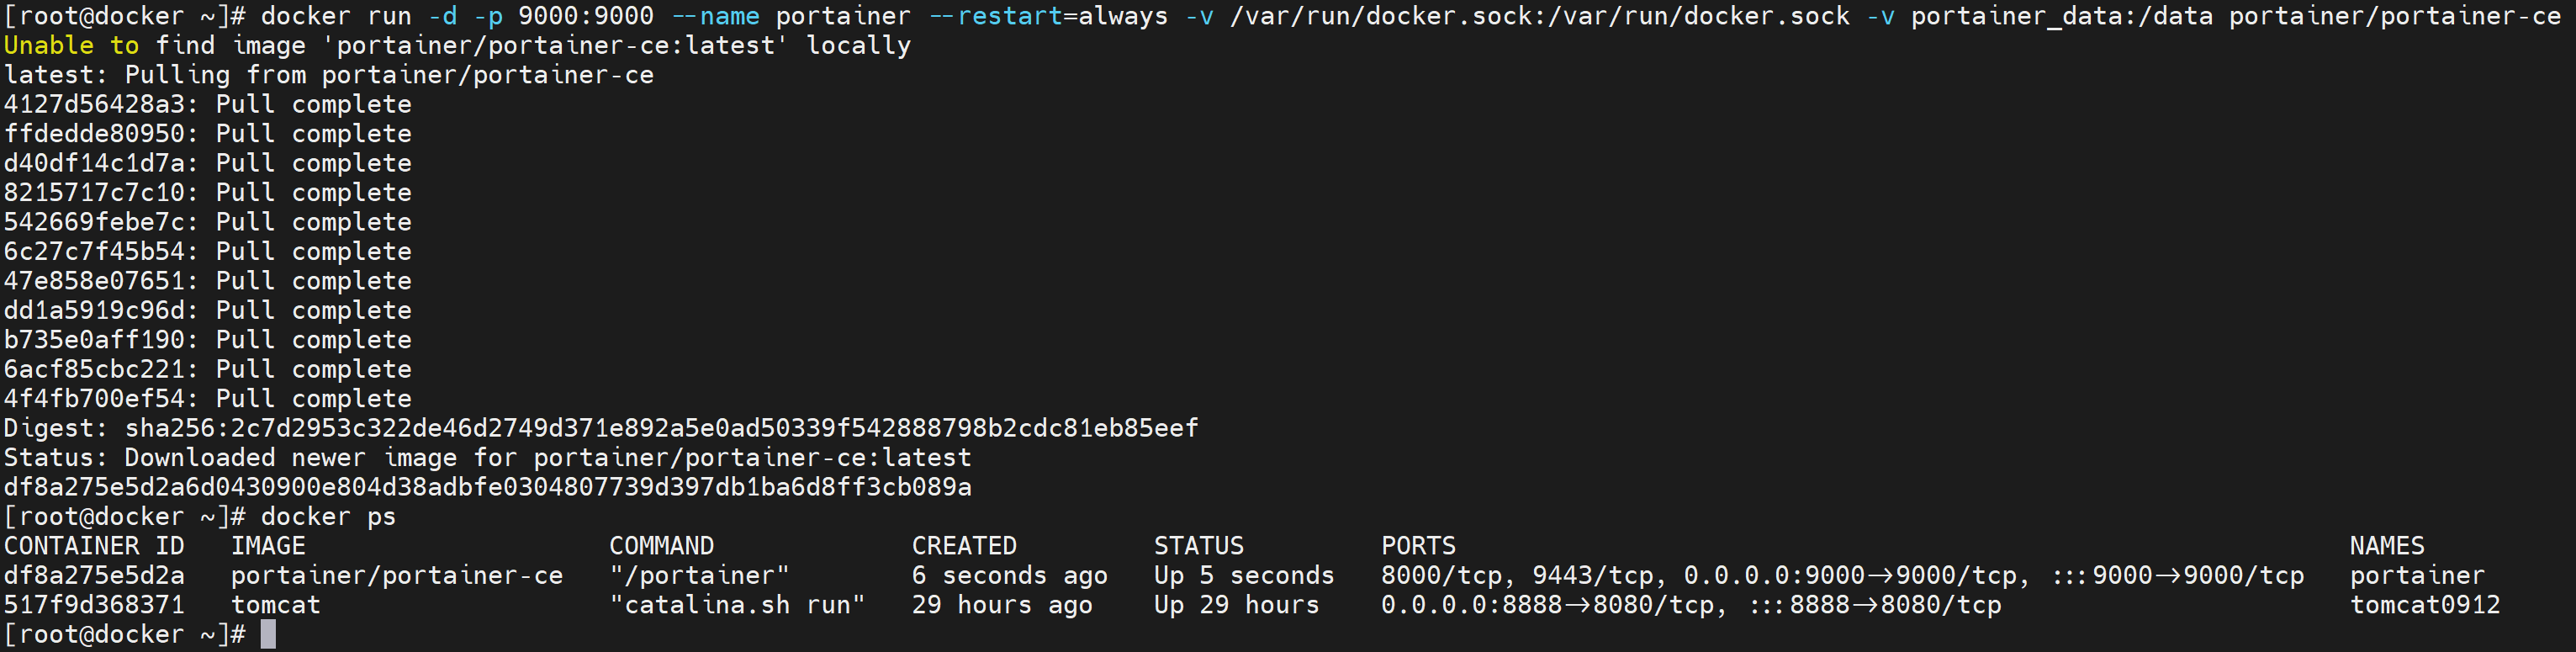Click the full container hash output line
The width and height of the screenshot is (2576, 652).
(487, 487)
